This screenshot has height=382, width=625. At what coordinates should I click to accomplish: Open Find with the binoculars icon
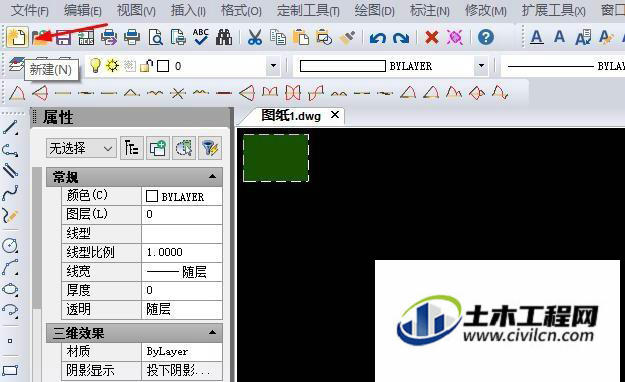pos(224,37)
